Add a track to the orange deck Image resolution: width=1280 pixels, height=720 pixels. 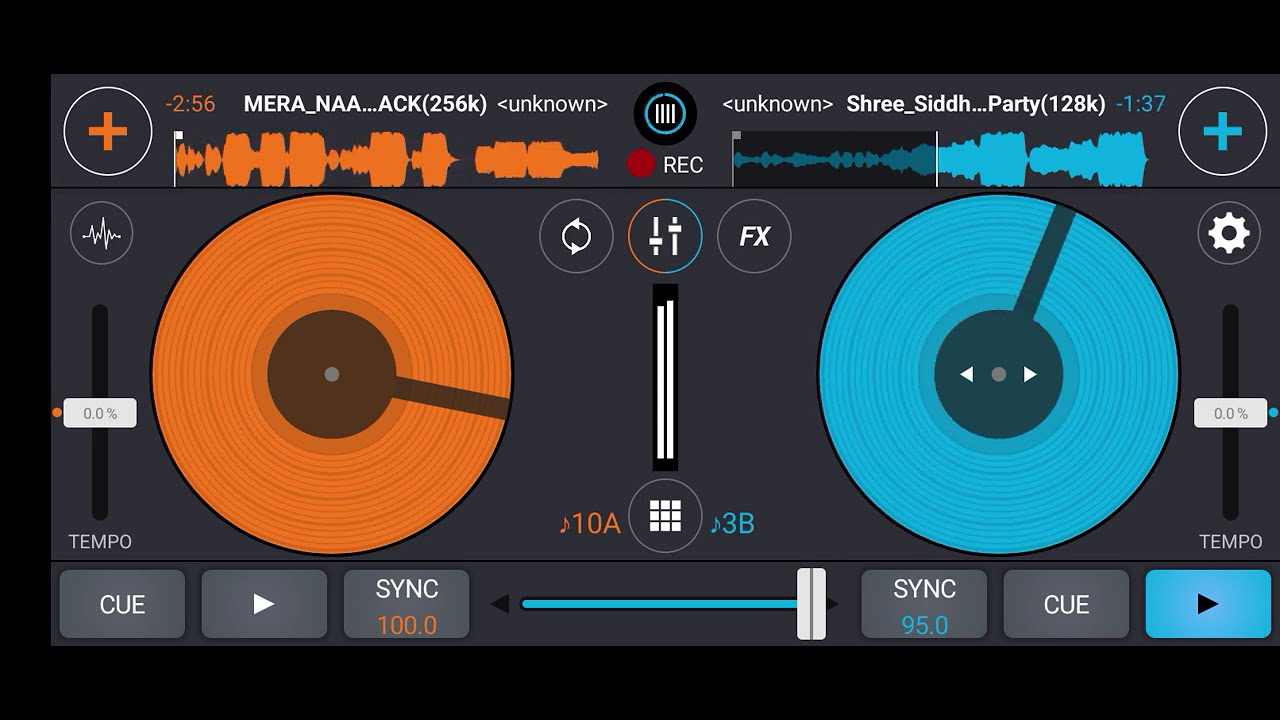[x=108, y=132]
